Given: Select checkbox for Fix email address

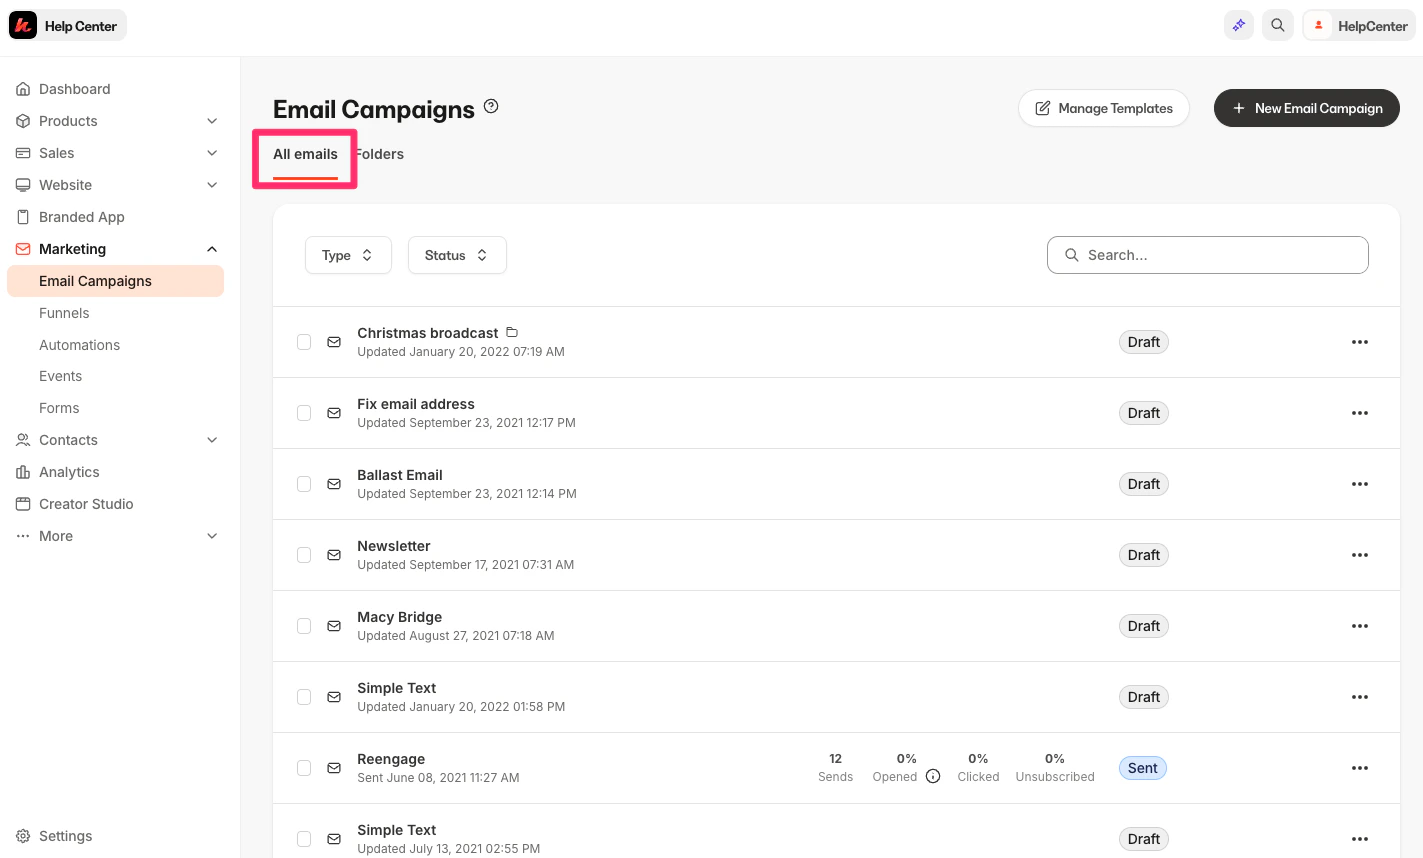Looking at the screenshot, I should [304, 413].
